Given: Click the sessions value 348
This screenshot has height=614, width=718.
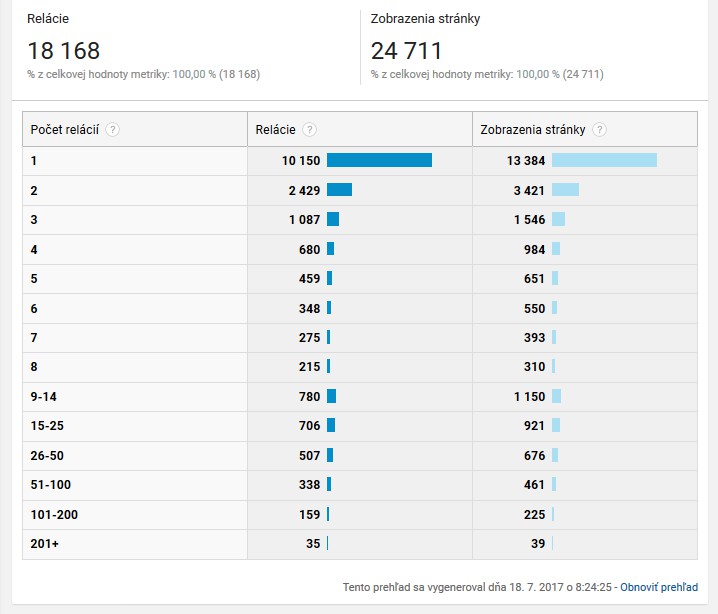Looking at the screenshot, I should click(x=310, y=309).
